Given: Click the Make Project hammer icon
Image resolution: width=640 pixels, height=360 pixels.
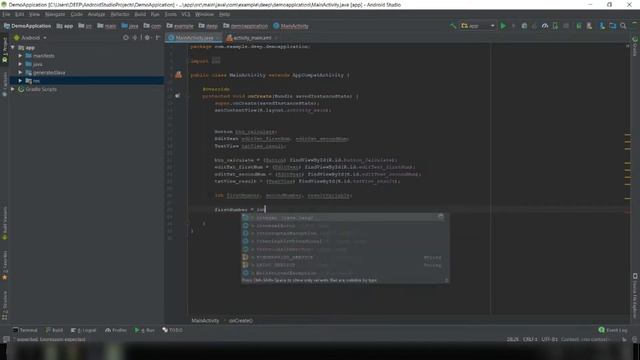Looking at the screenshot, I should coord(453,26).
